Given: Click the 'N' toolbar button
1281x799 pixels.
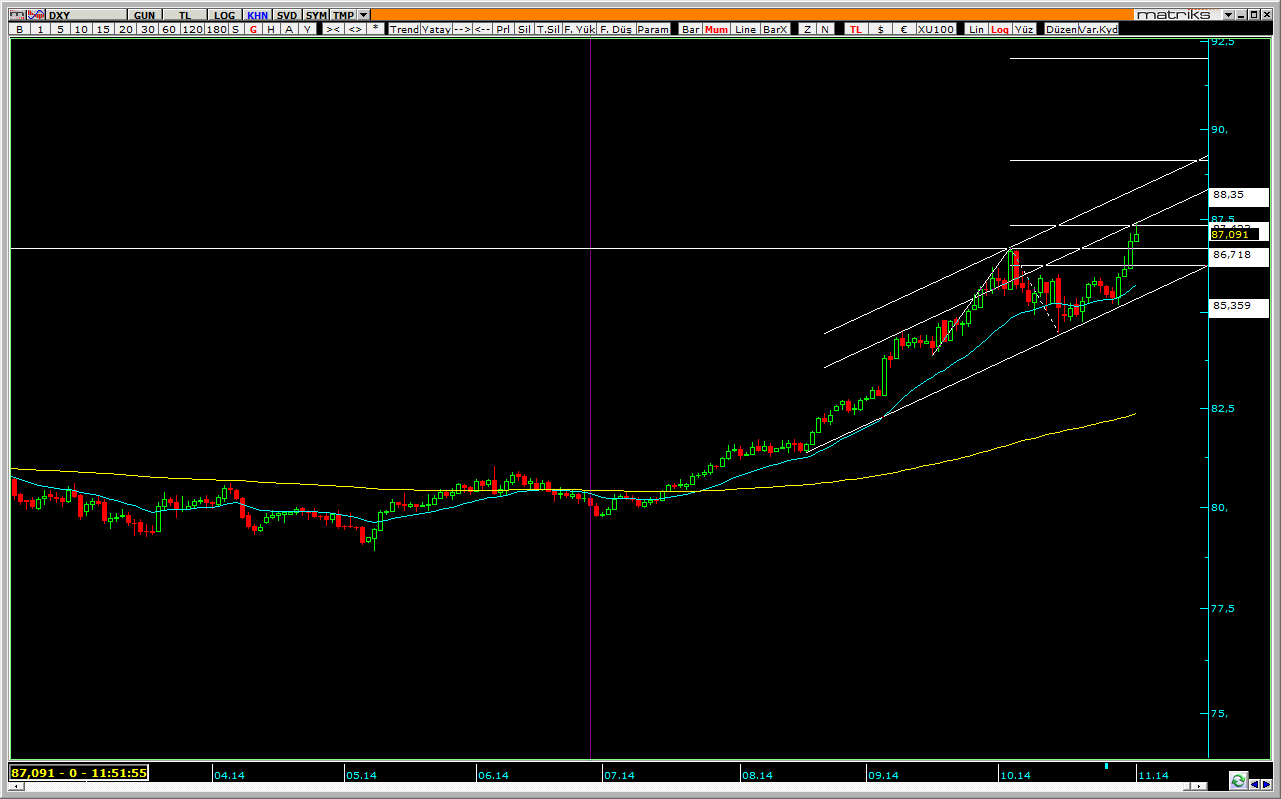Looking at the screenshot, I should pos(825,29).
